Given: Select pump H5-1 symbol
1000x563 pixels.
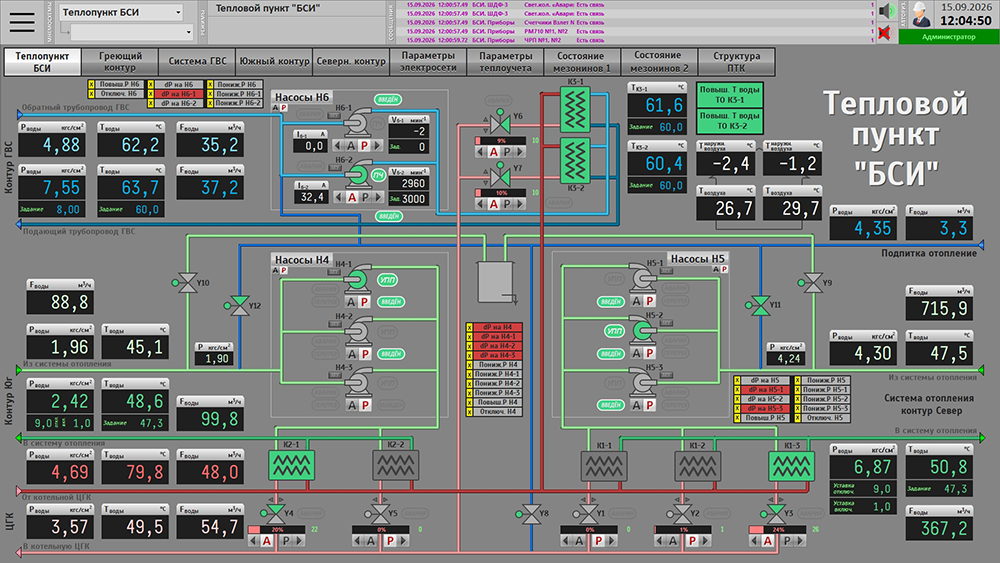Looking at the screenshot, I should point(643,278).
